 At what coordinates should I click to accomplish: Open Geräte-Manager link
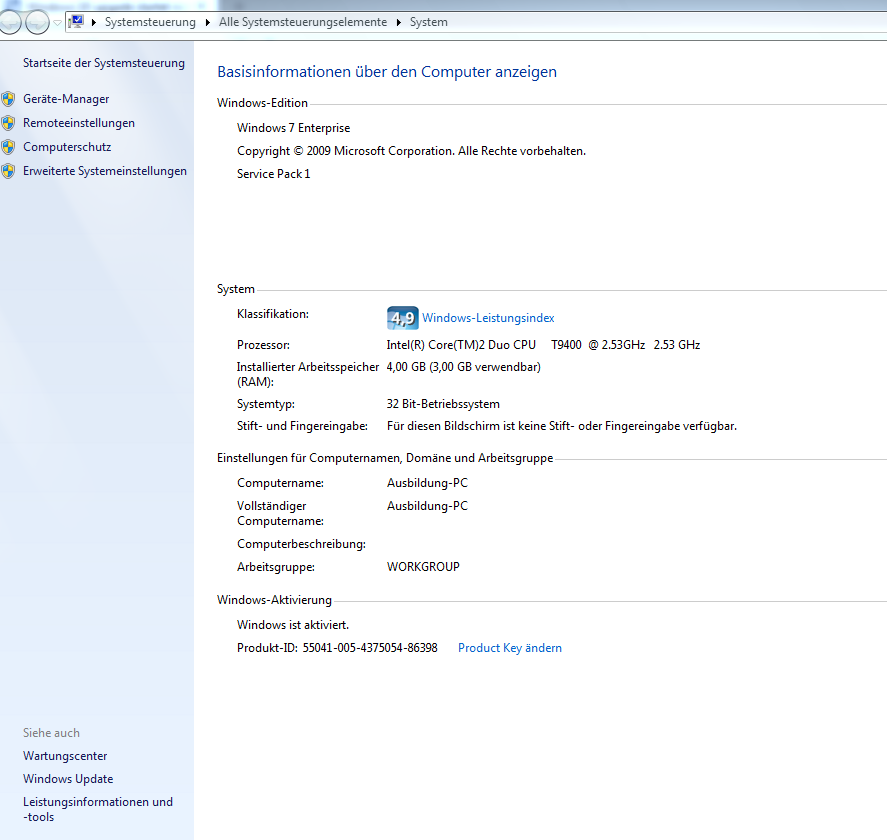pos(66,99)
